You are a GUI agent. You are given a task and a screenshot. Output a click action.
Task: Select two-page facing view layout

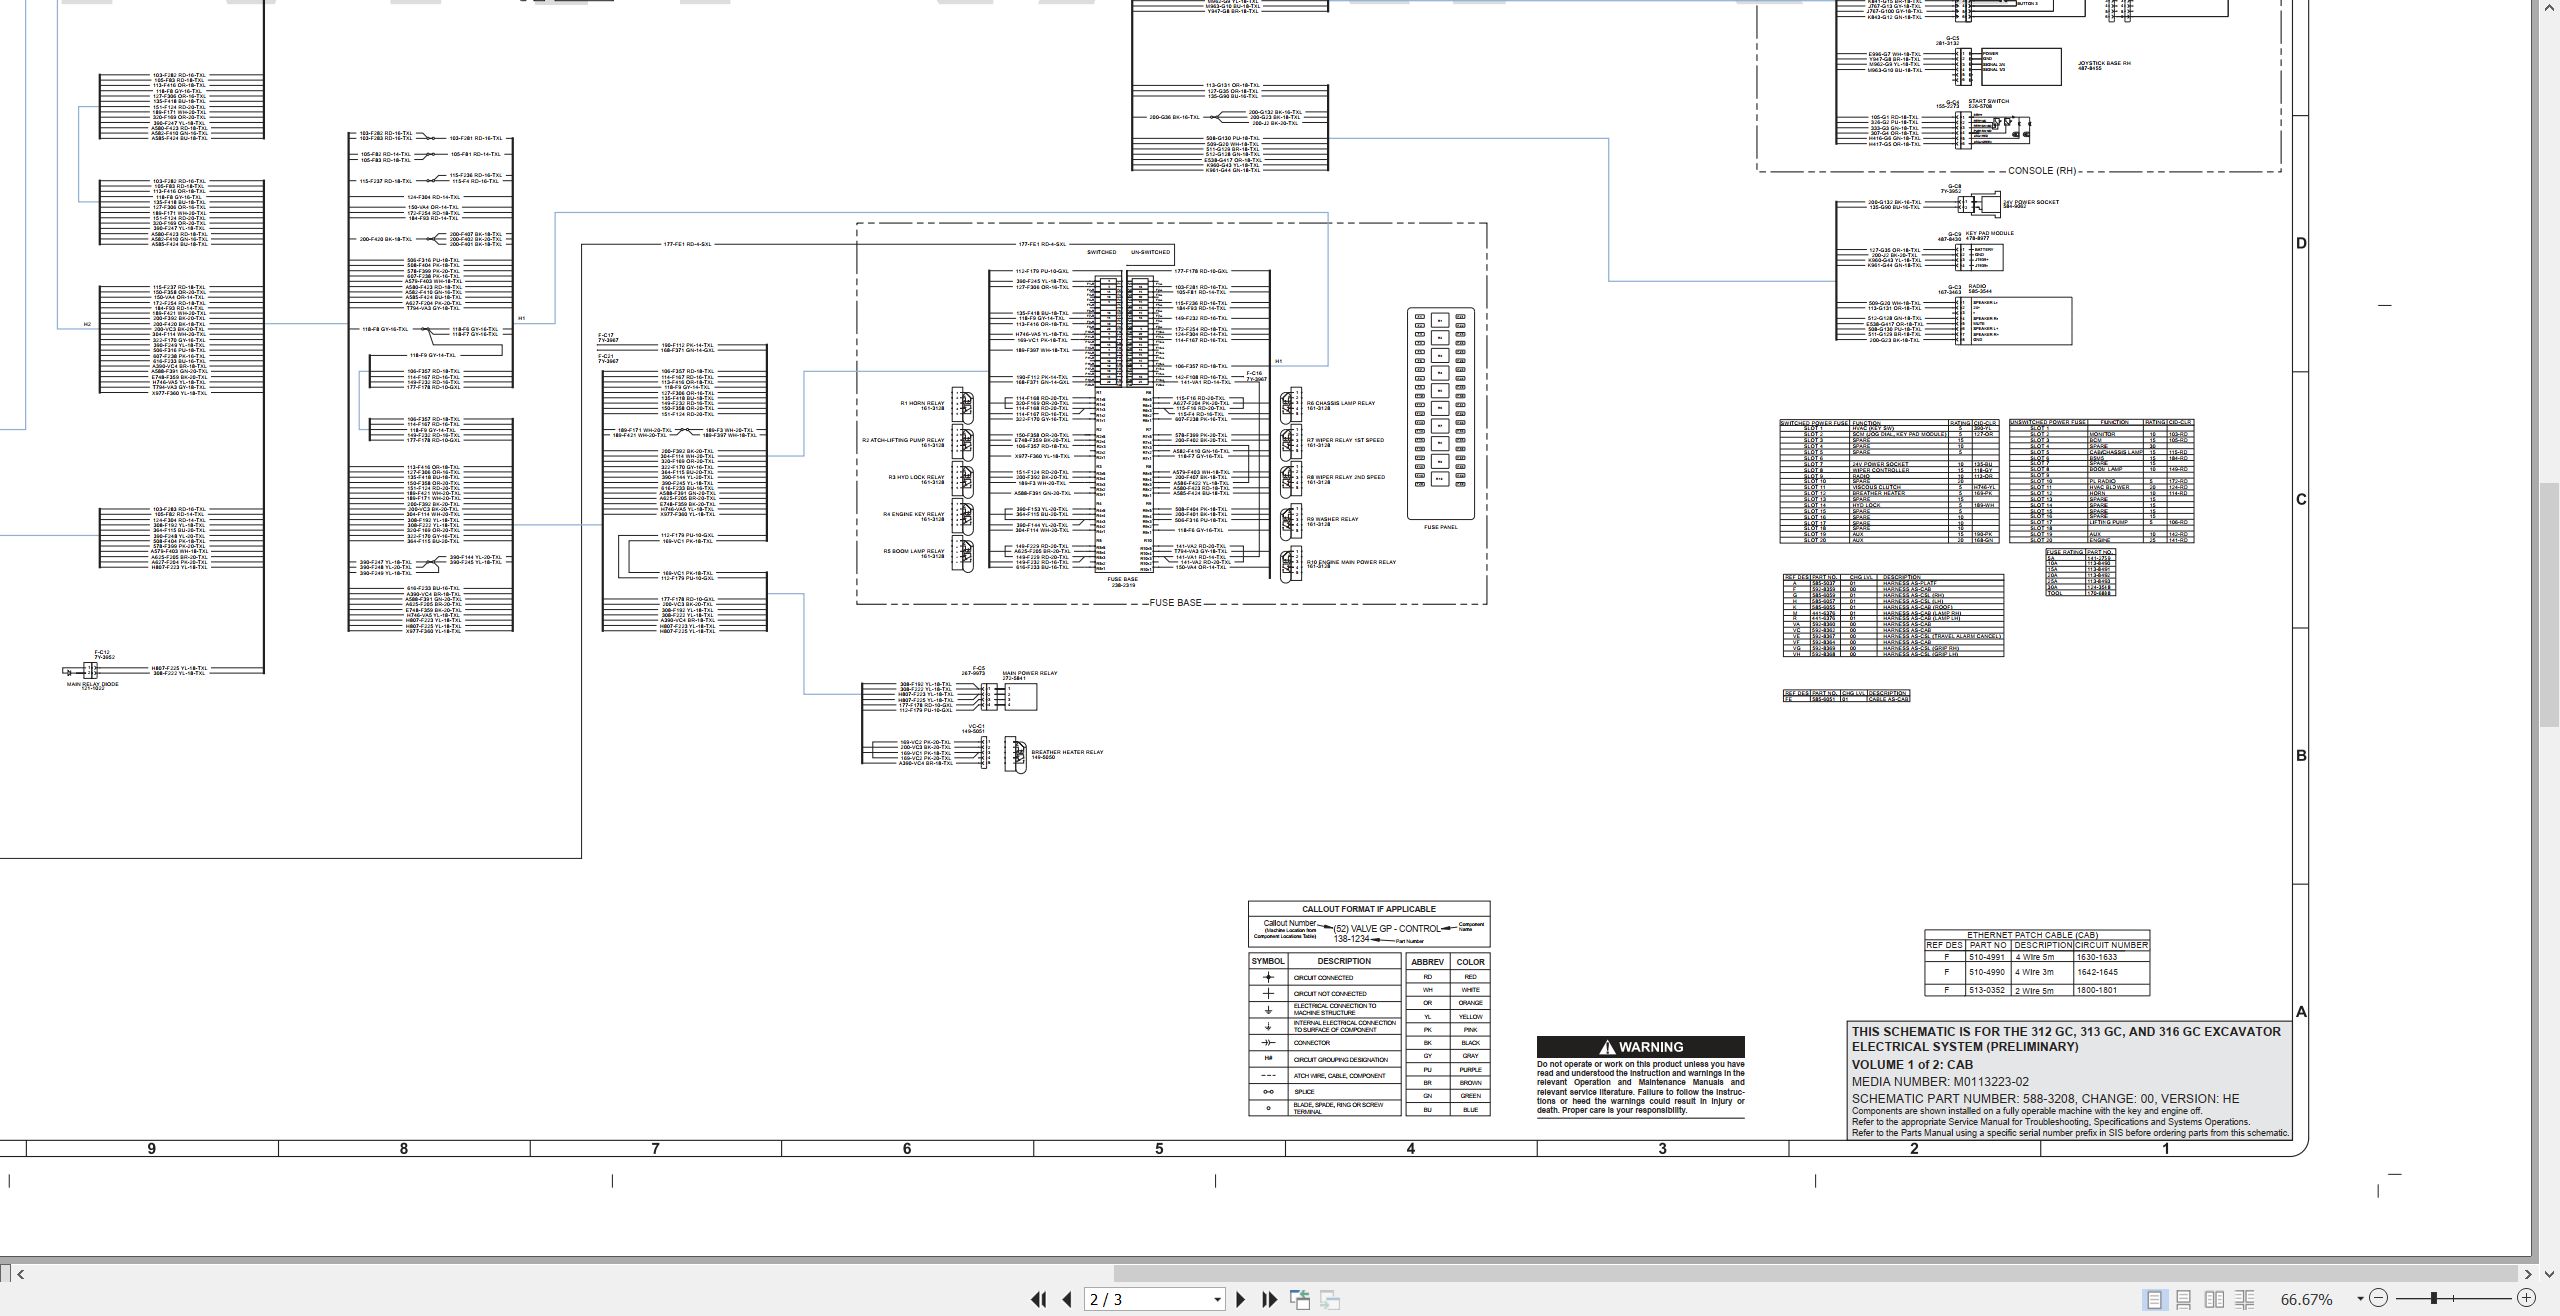click(2215, 1299)
